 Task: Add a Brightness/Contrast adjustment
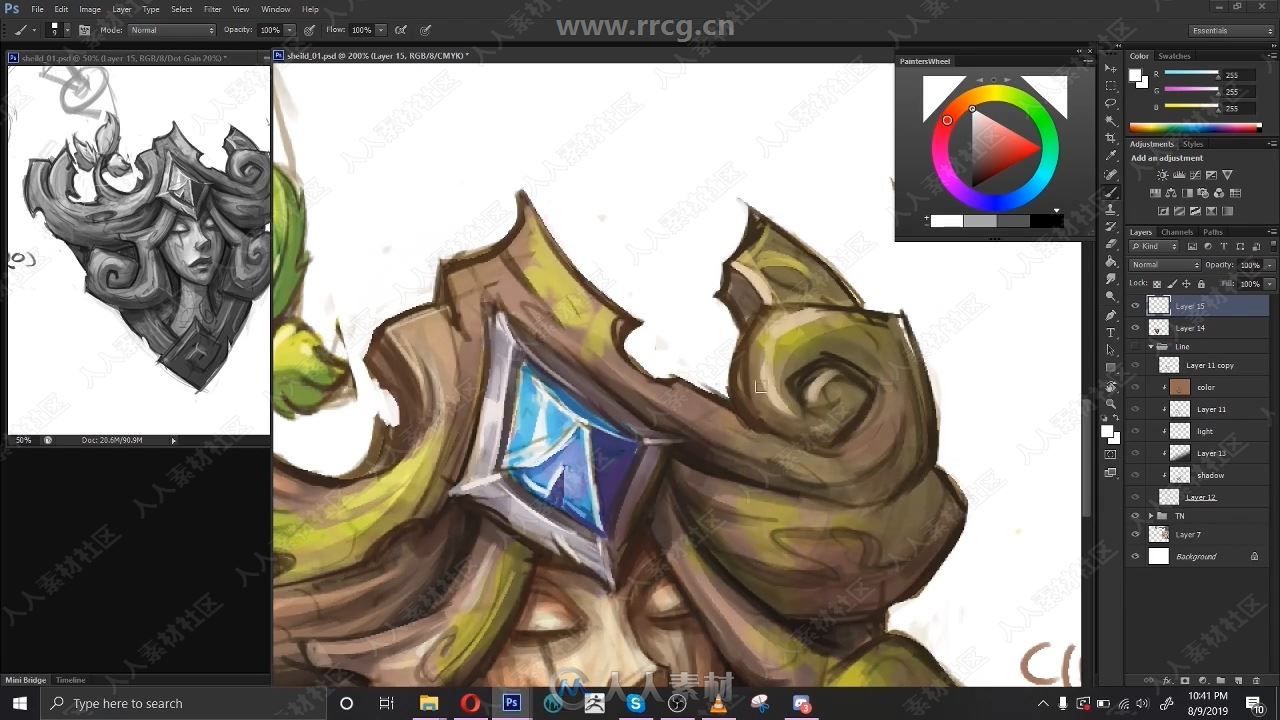pyautogui.click(x=1162, y=175)
